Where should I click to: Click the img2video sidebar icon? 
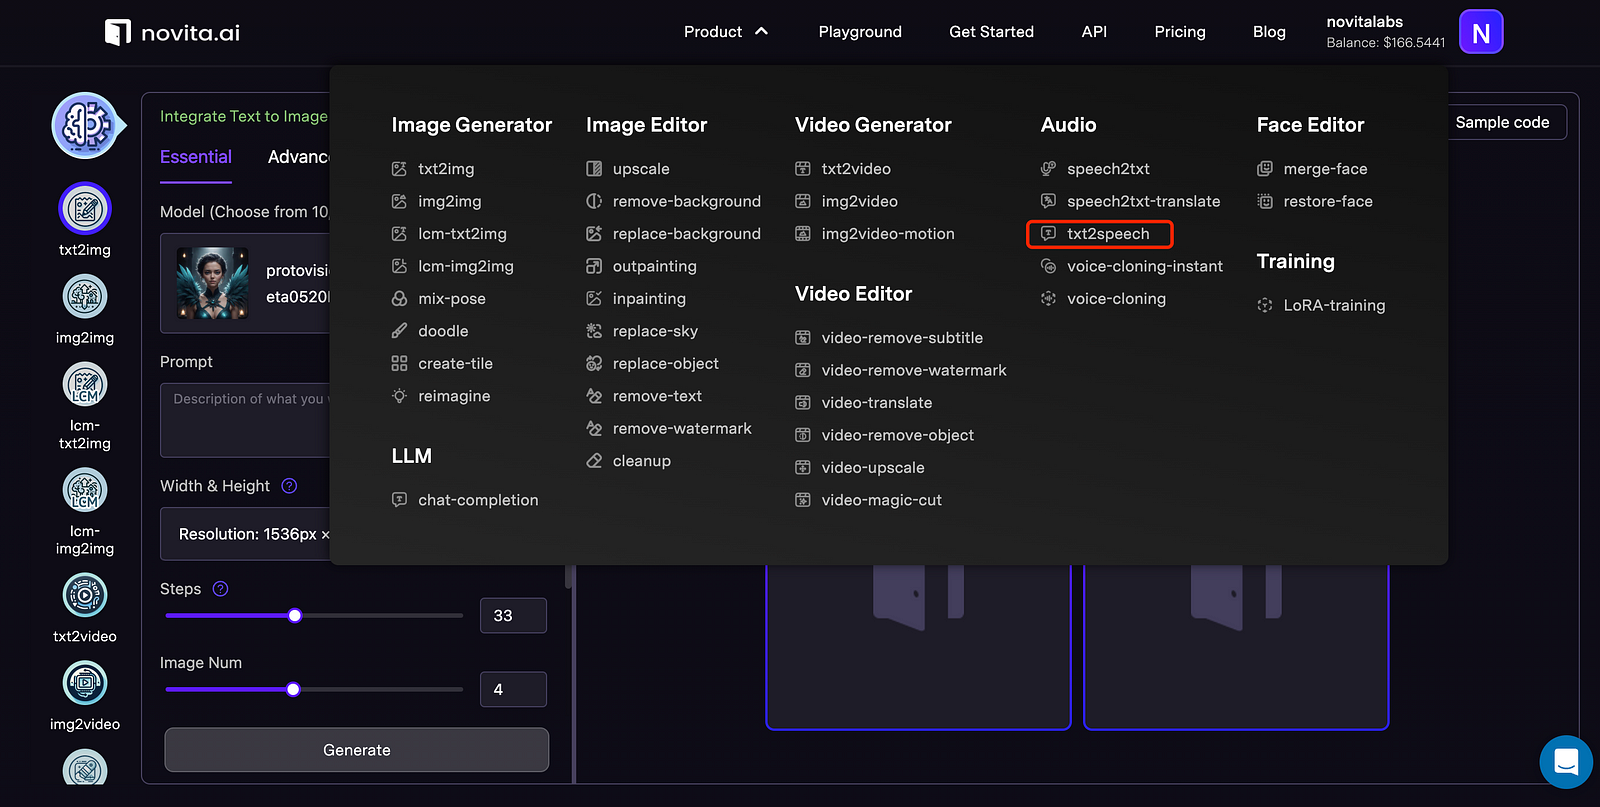[x=85, y=684]
